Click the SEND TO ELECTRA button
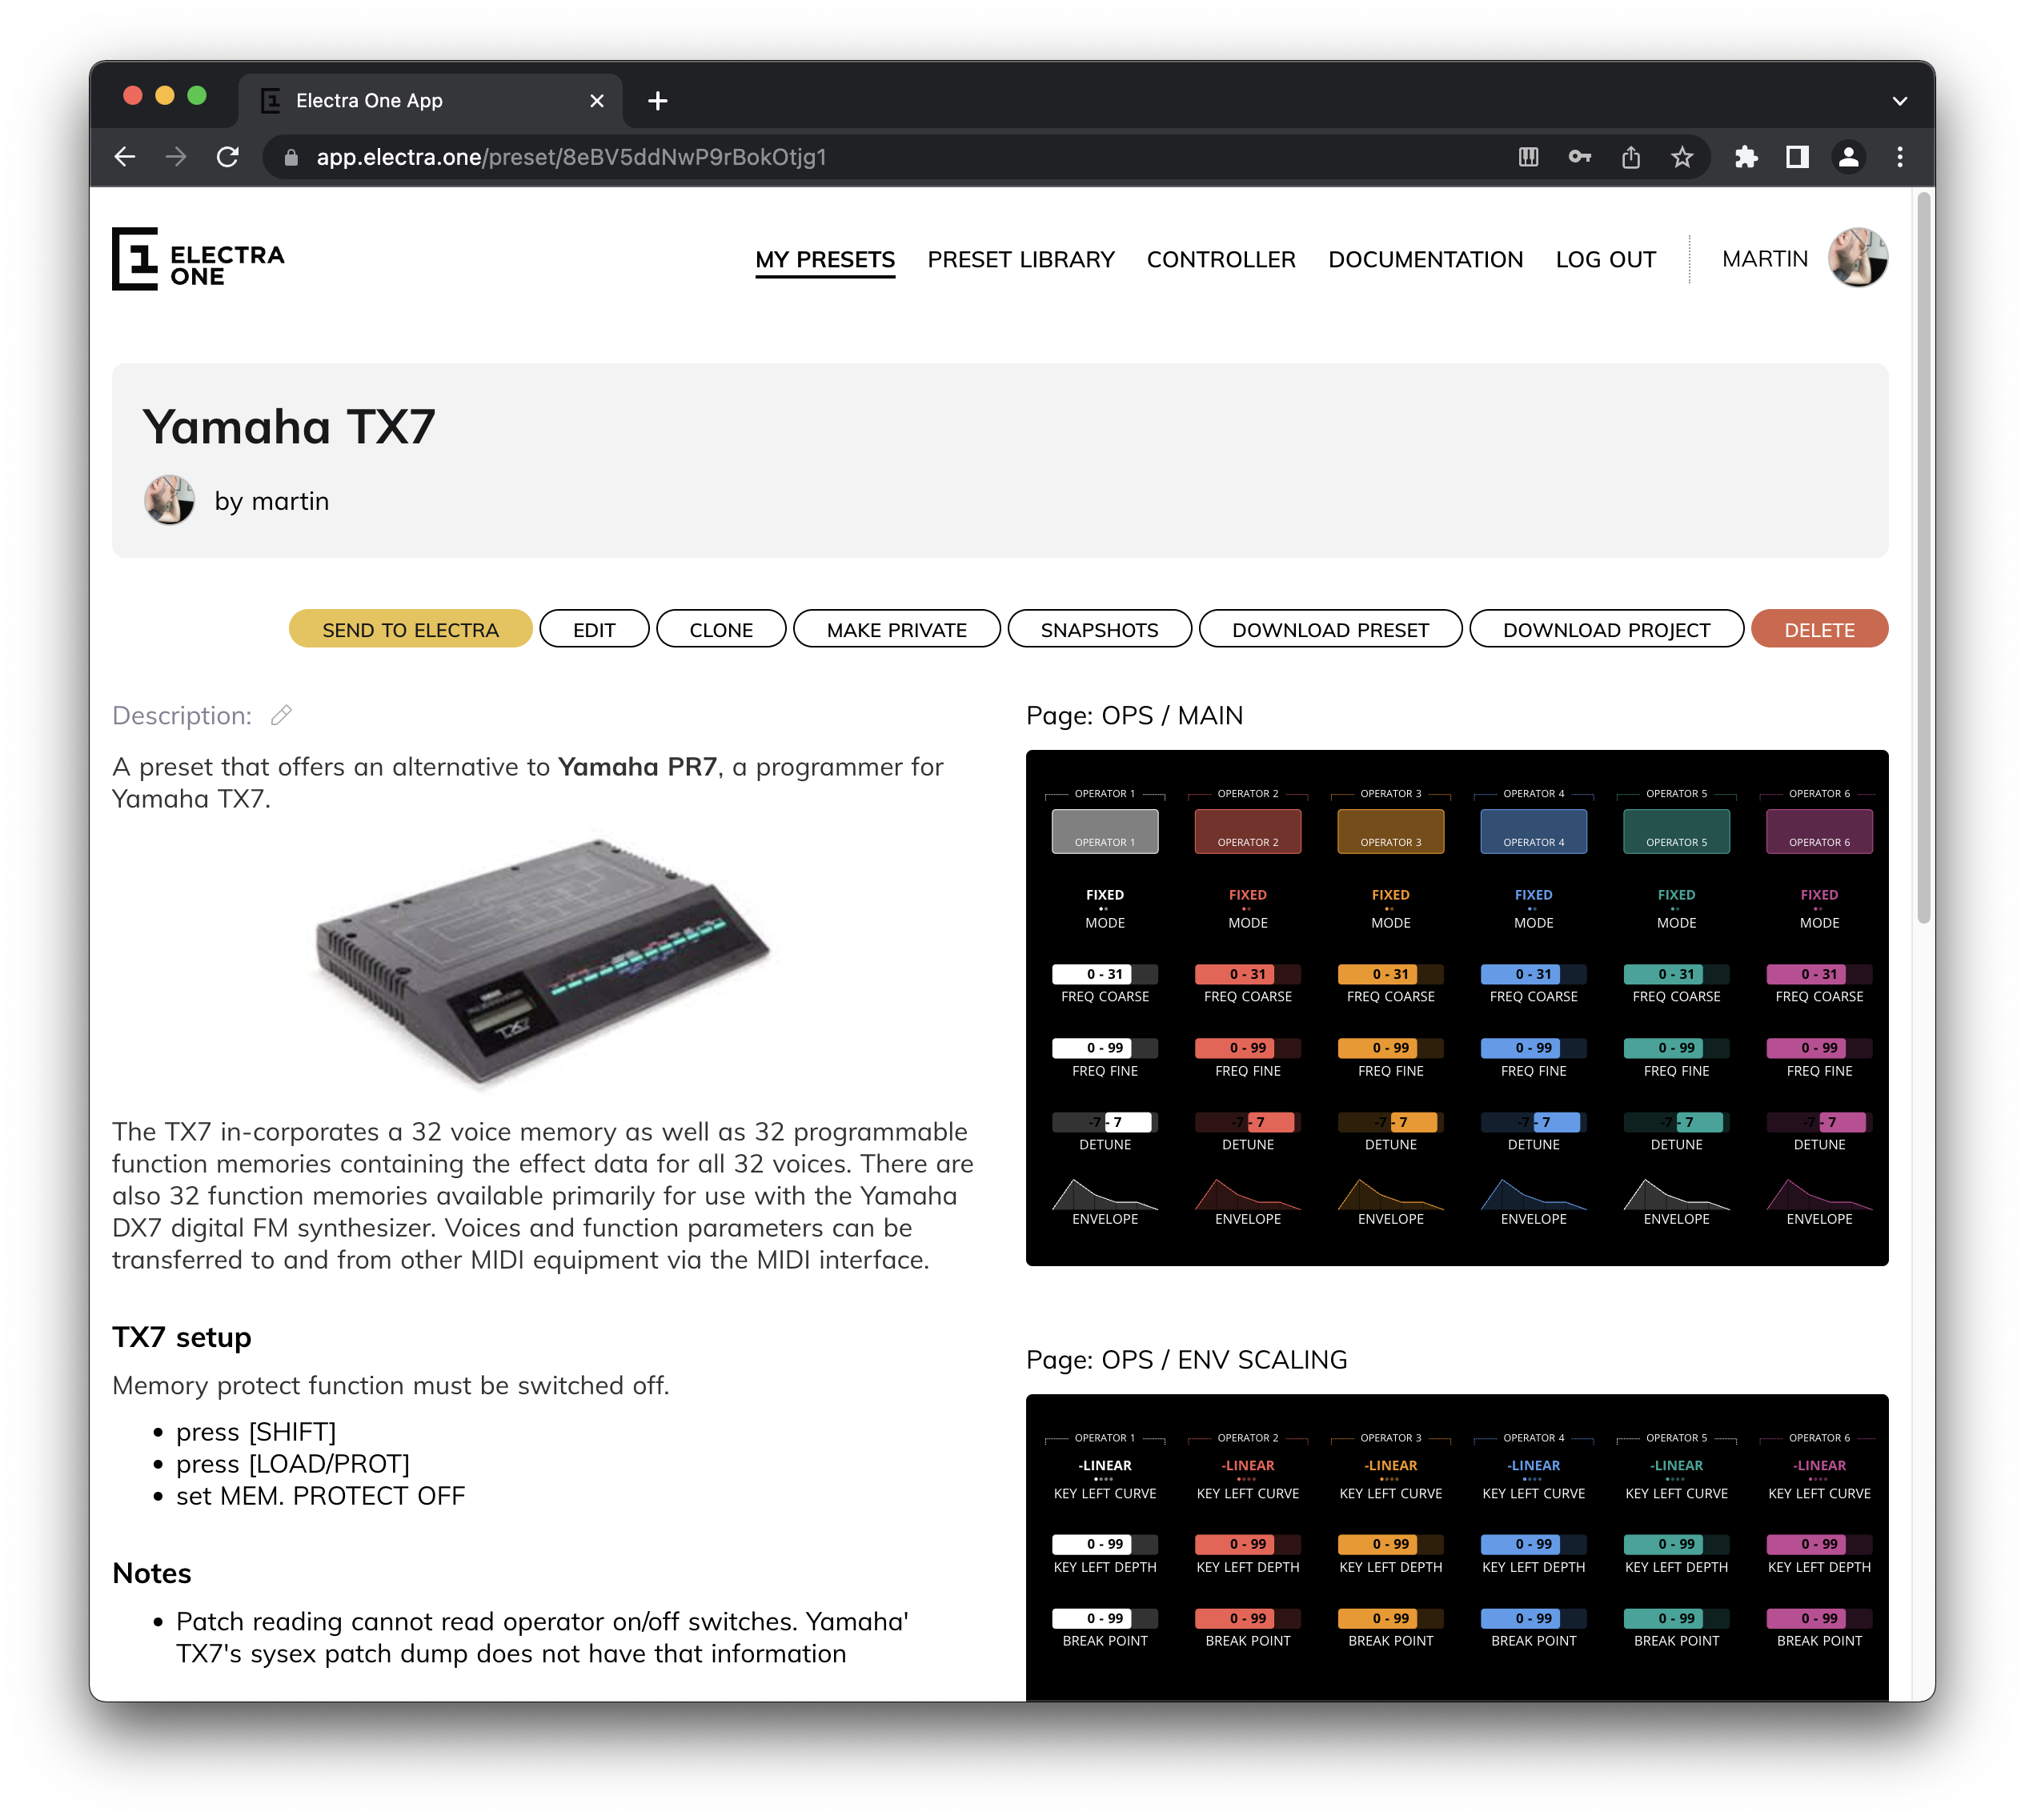 pos(410,629)
